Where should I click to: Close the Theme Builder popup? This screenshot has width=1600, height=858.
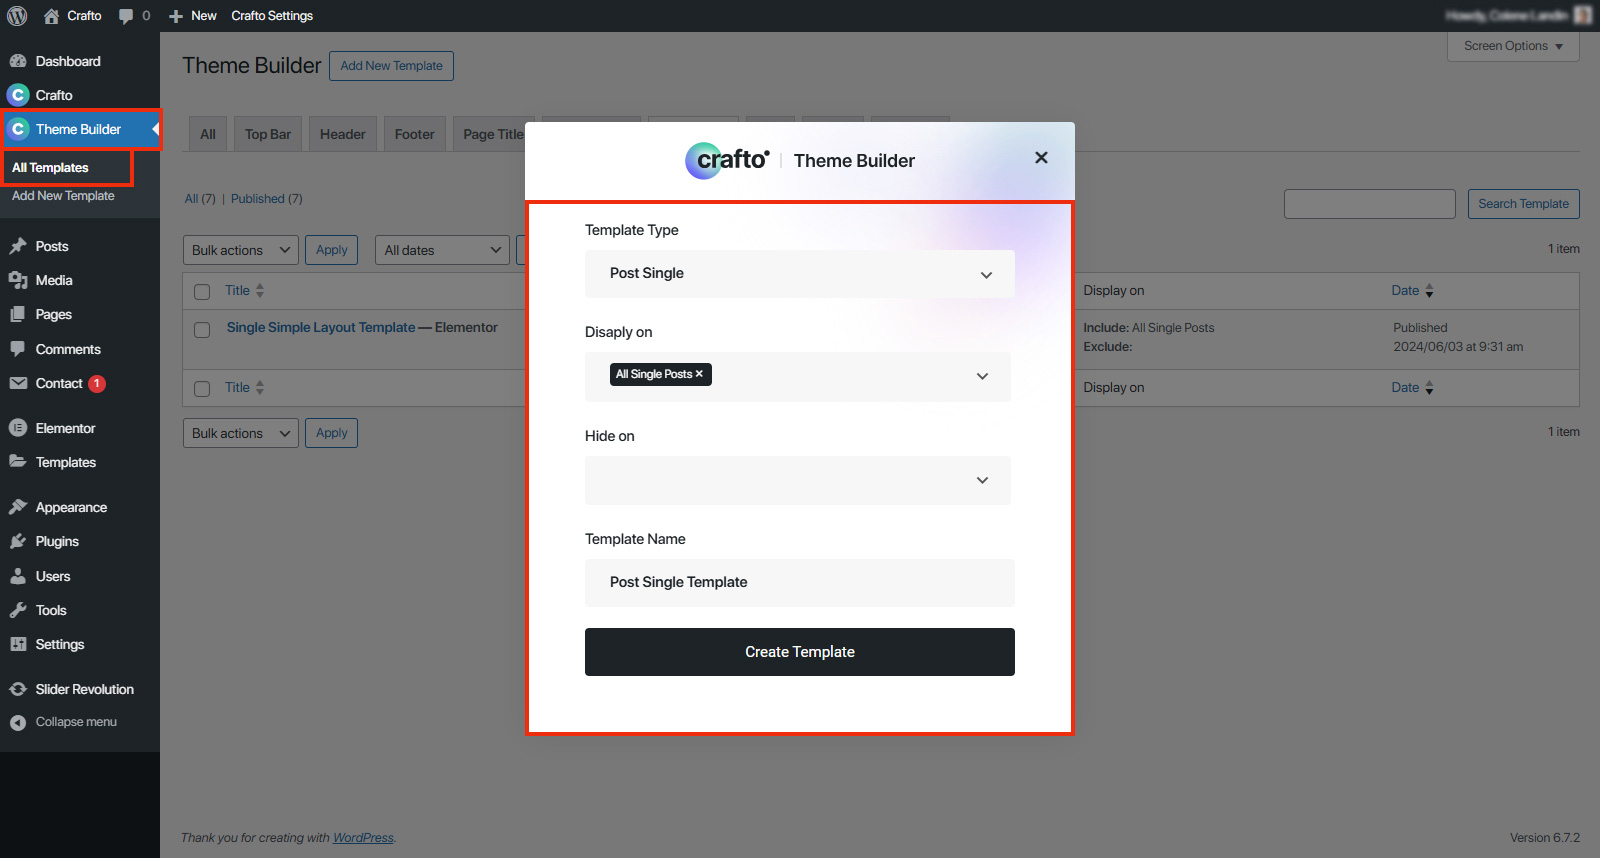[x=1041, y=158]
